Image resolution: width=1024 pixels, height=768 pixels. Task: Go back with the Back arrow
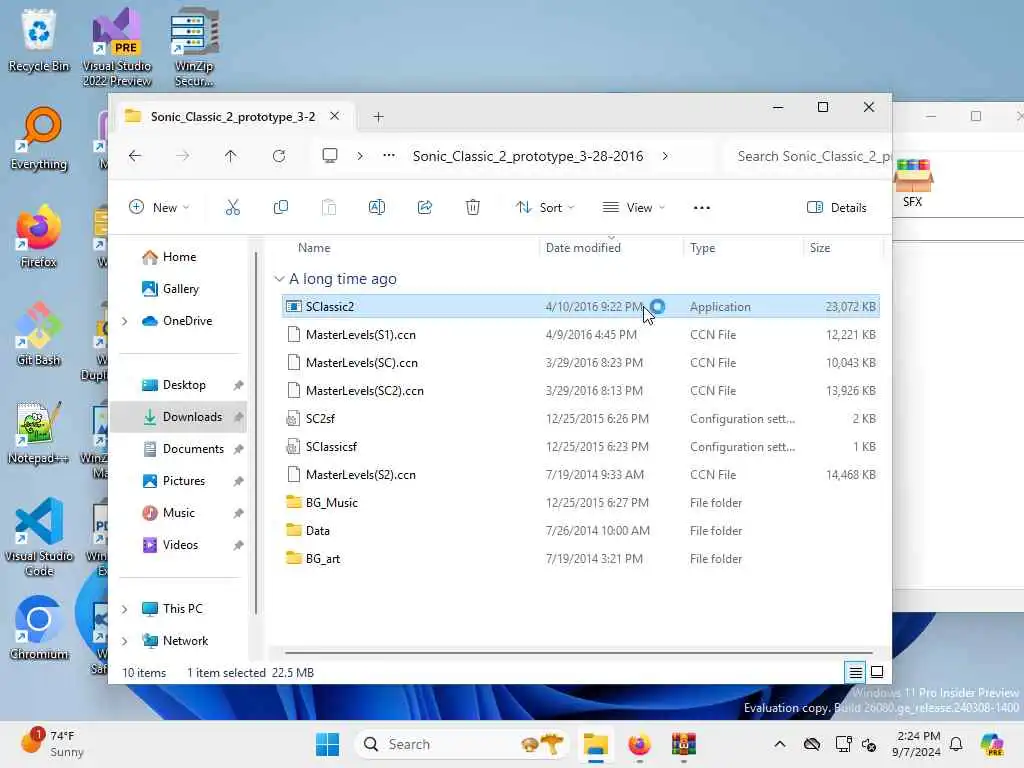135,156
